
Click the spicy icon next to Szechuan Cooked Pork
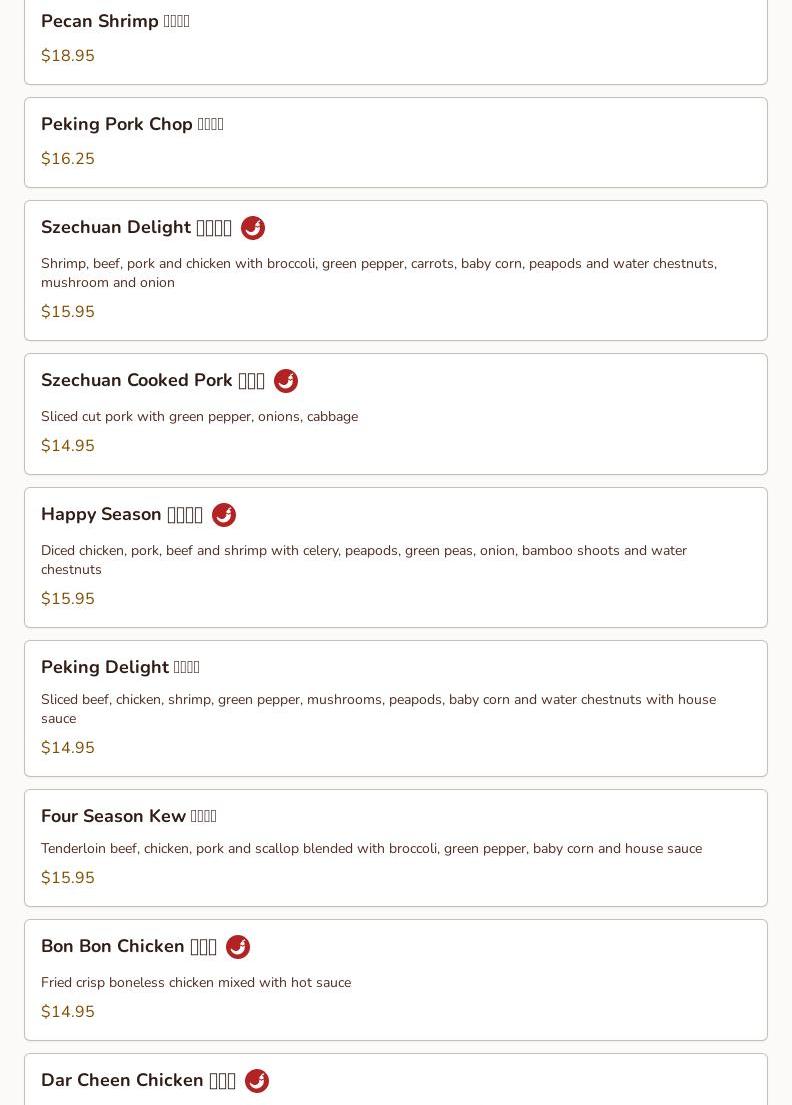click(x=286, y=381)
